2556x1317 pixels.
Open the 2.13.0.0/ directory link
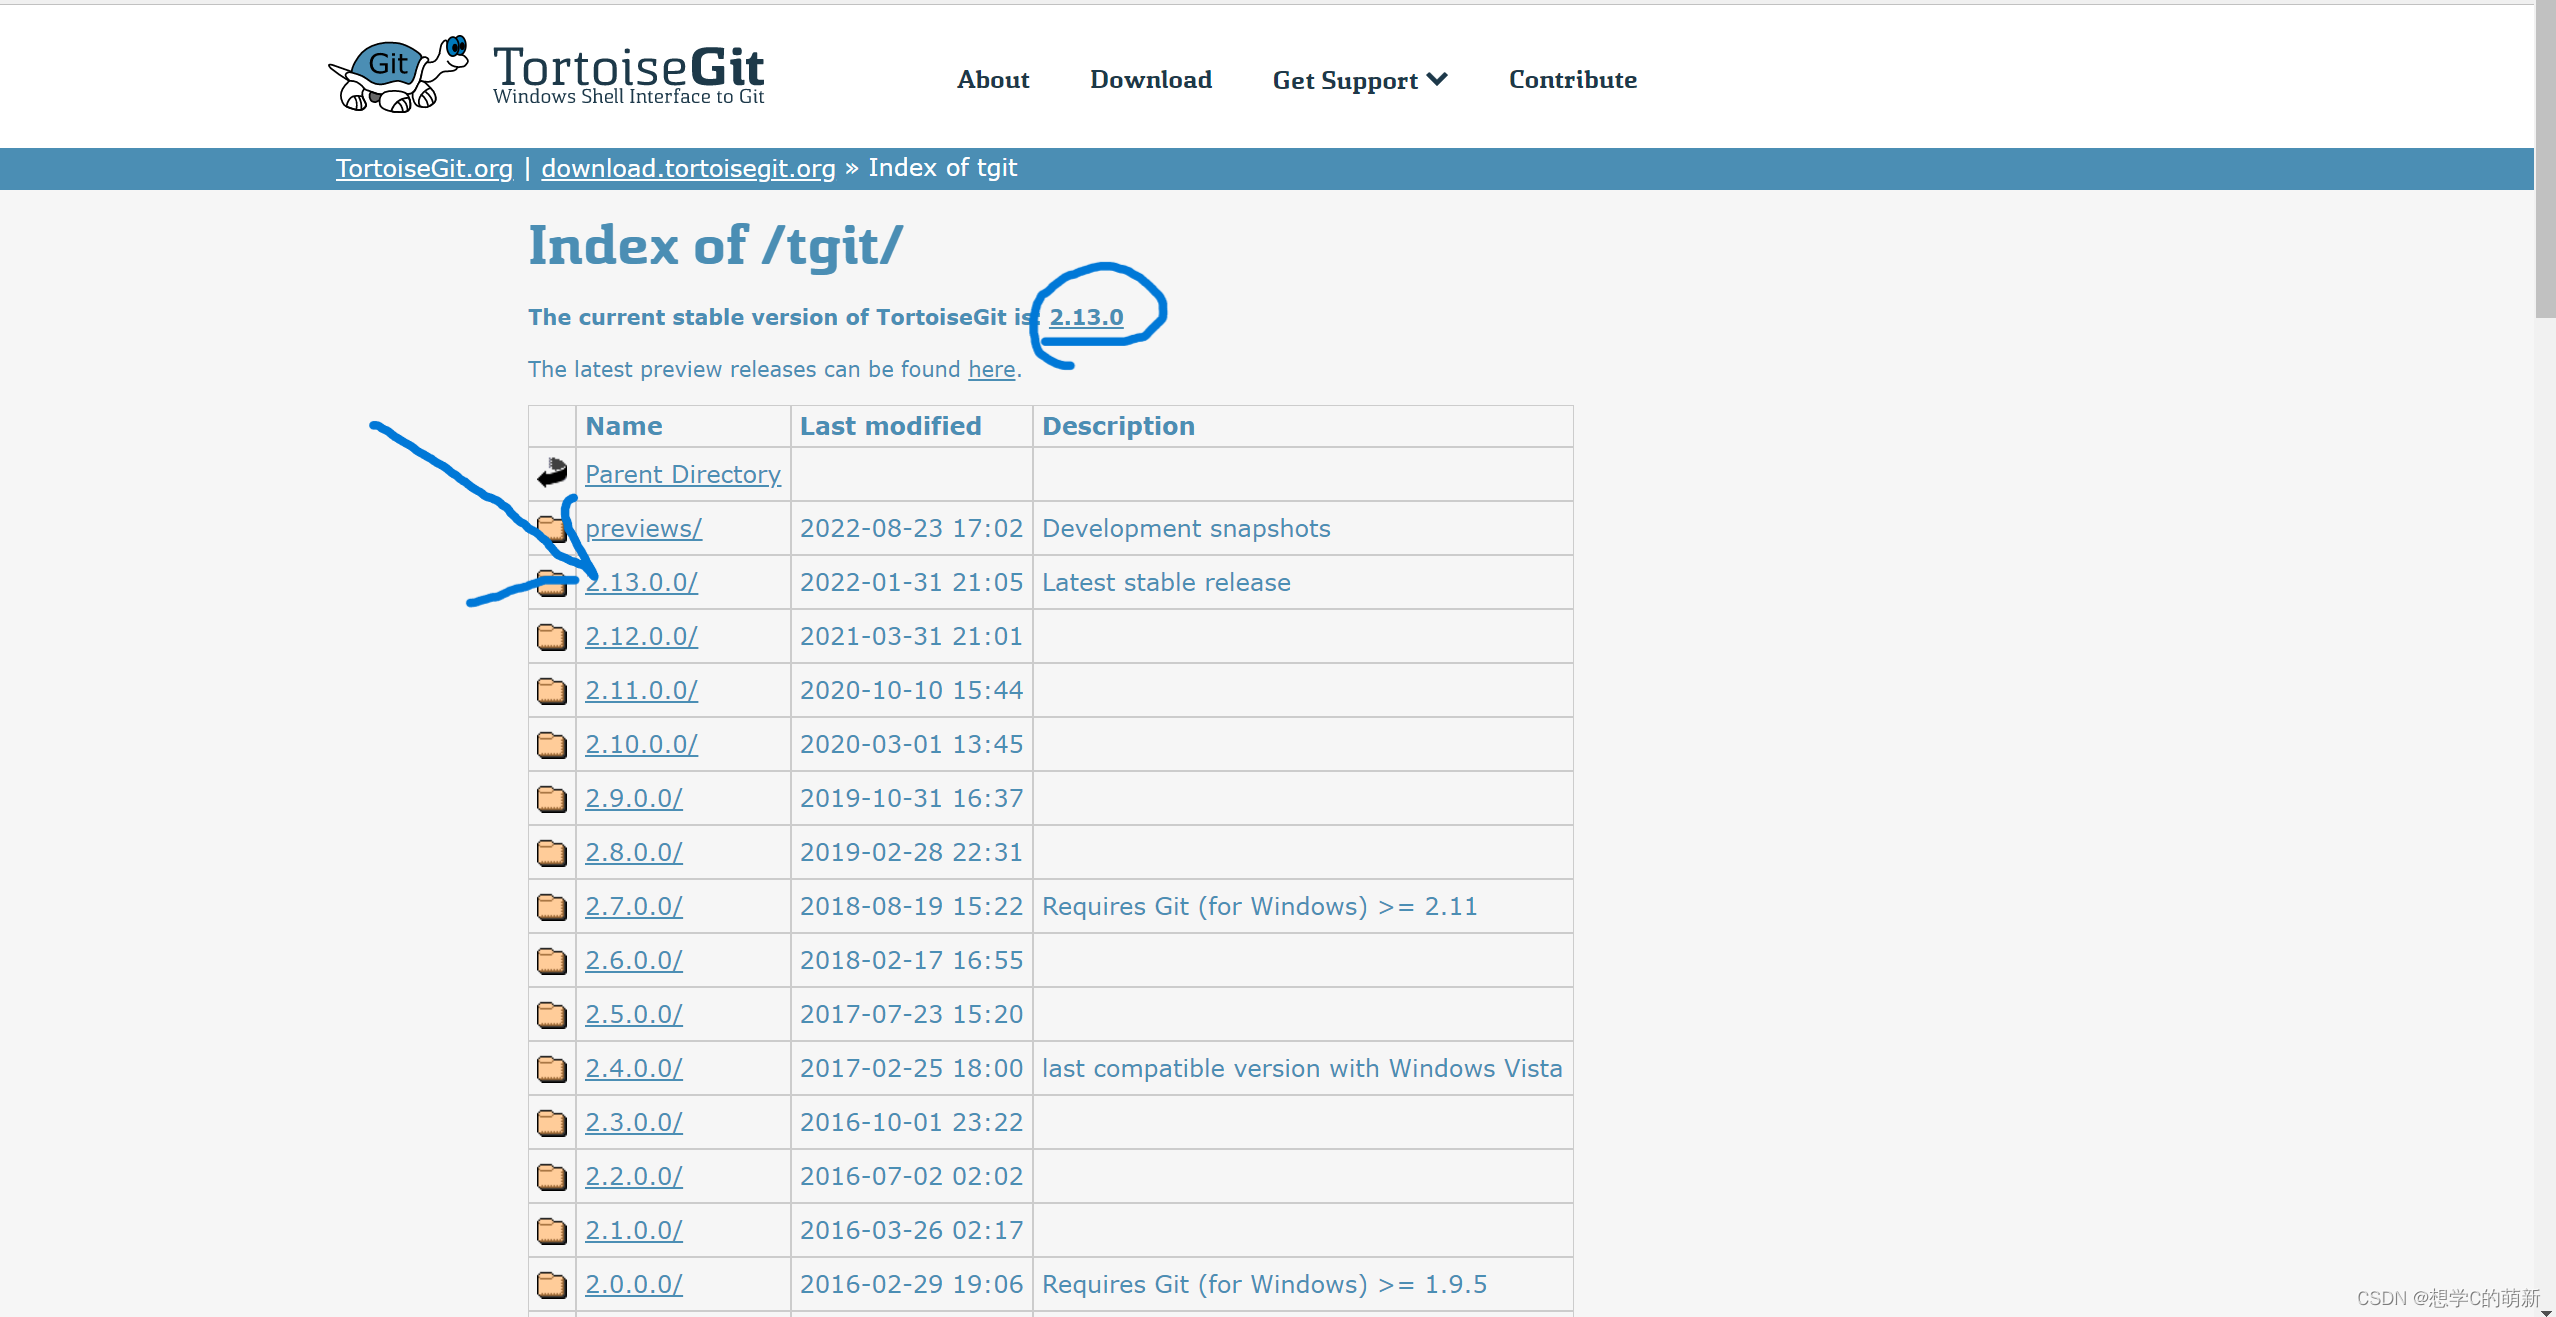641,582
